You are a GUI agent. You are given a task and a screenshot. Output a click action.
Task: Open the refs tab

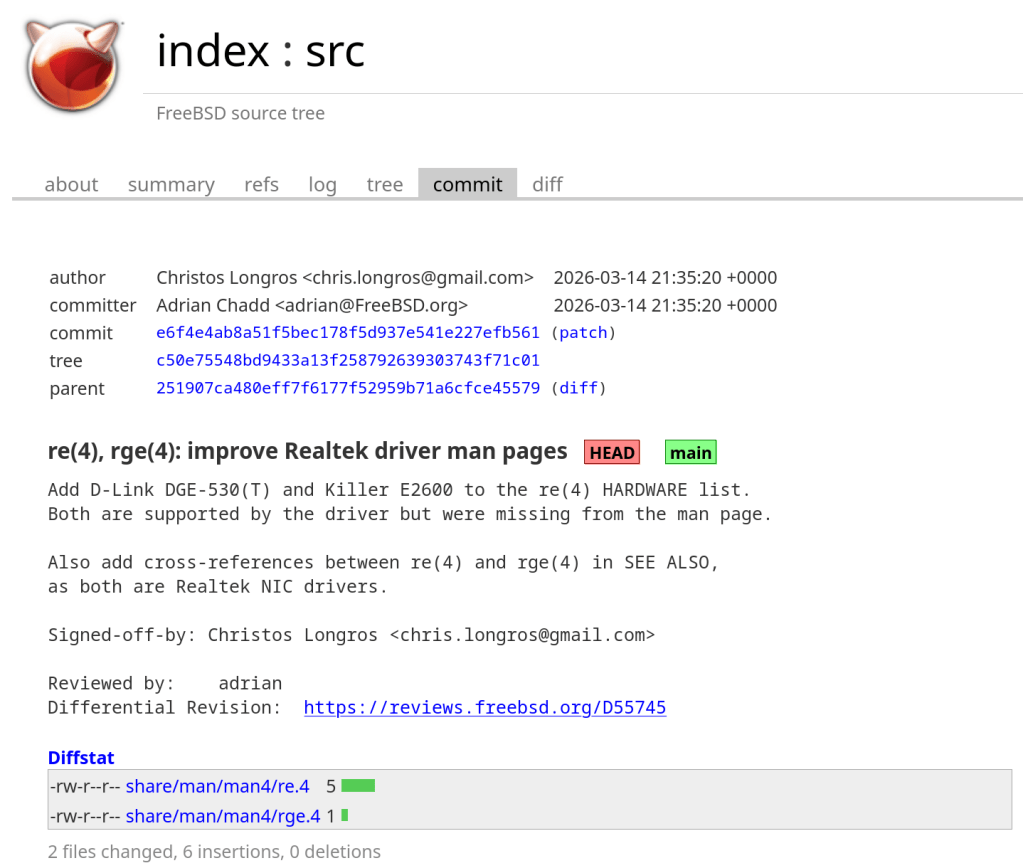tap(261, 185)
